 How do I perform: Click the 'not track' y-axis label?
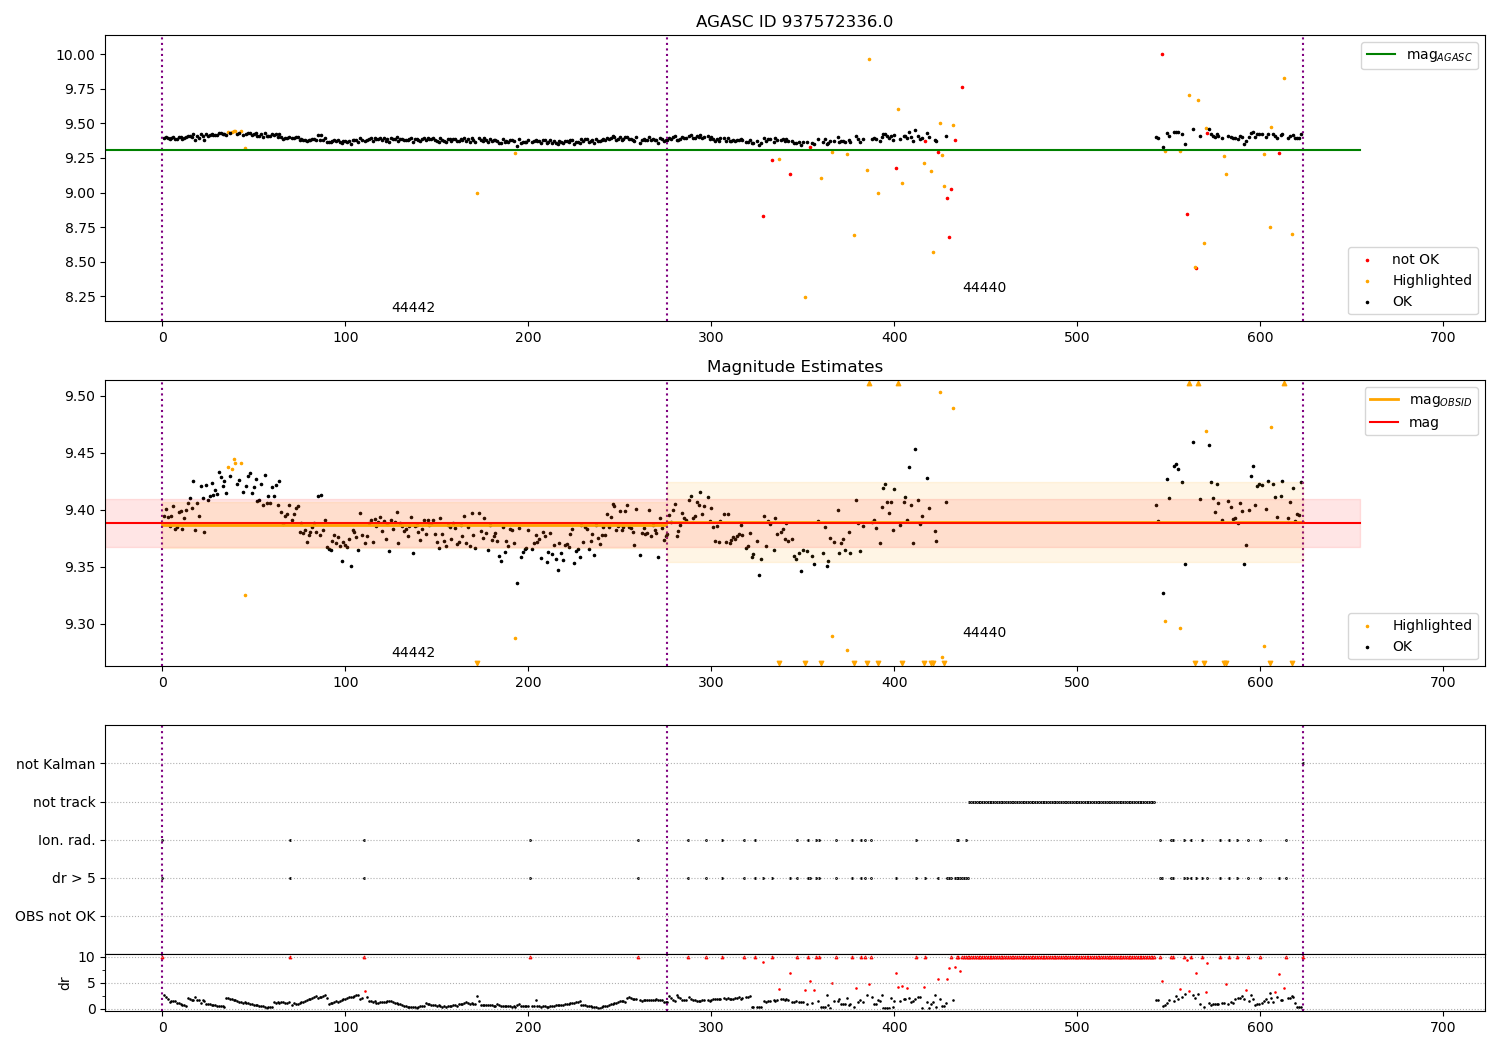[x=64, y=803]
